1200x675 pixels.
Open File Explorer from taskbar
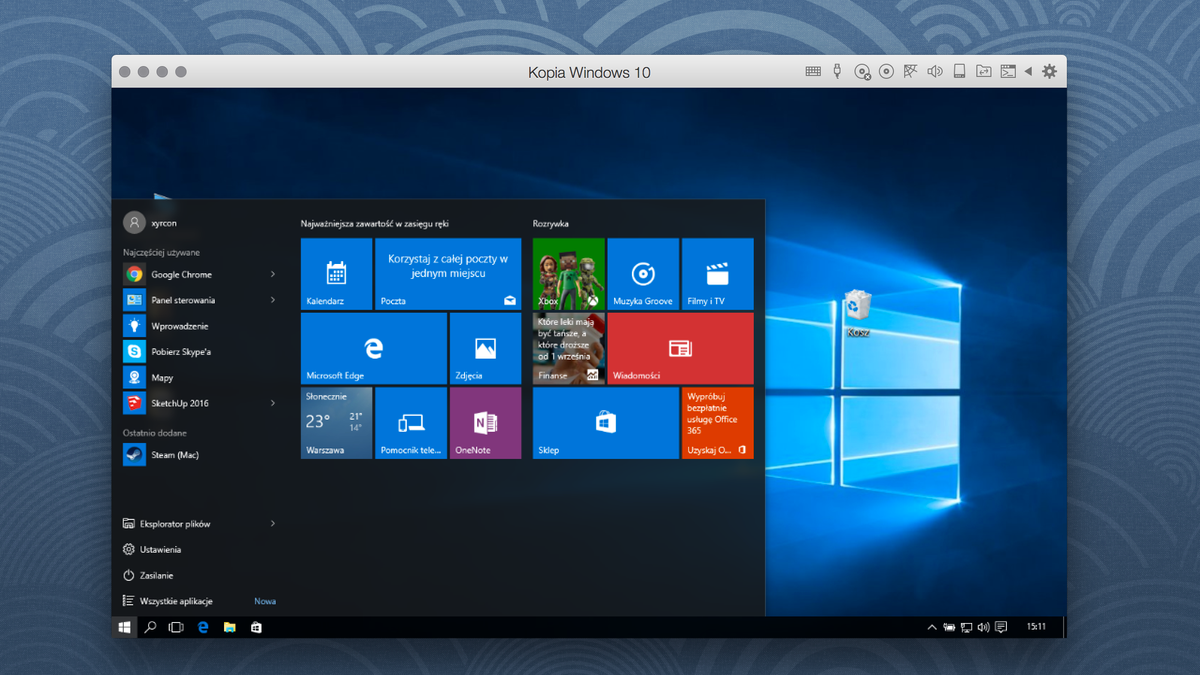pos(229,627)
